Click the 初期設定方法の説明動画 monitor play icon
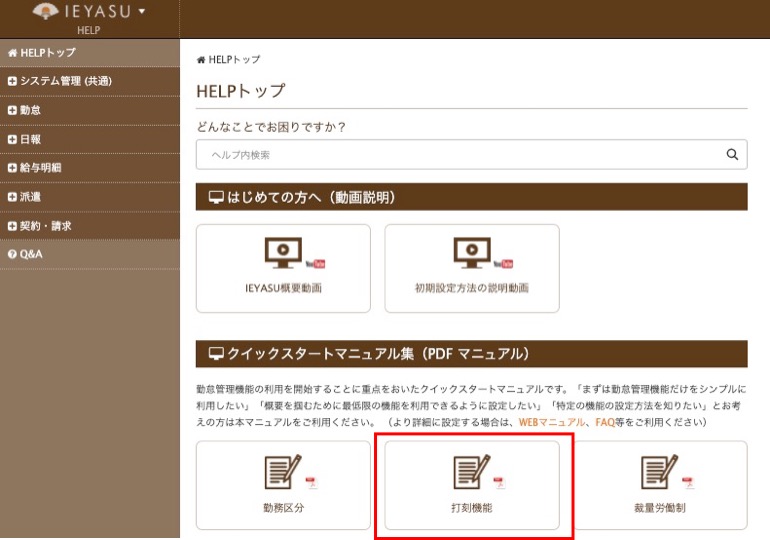The image size is (770, 540). click(472, 252)
